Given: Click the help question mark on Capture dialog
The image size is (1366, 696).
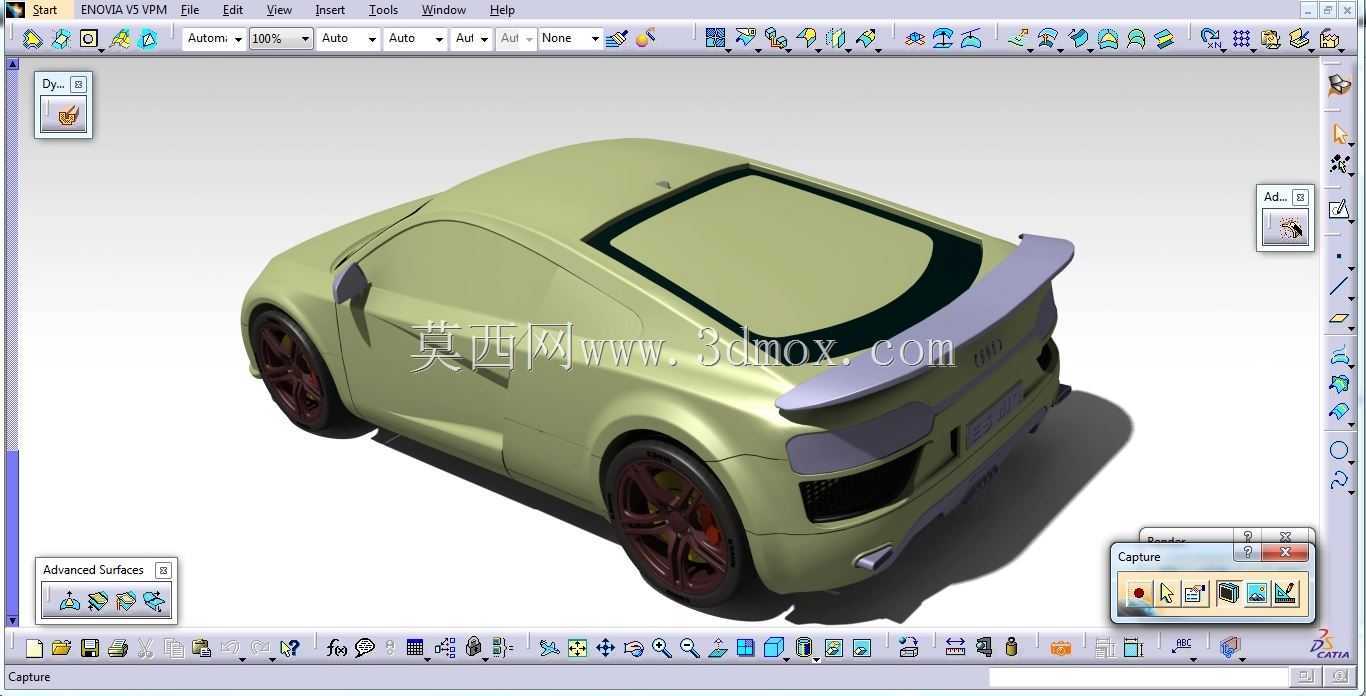Looking at the screenshot, I should click(x=1247, y=552).
